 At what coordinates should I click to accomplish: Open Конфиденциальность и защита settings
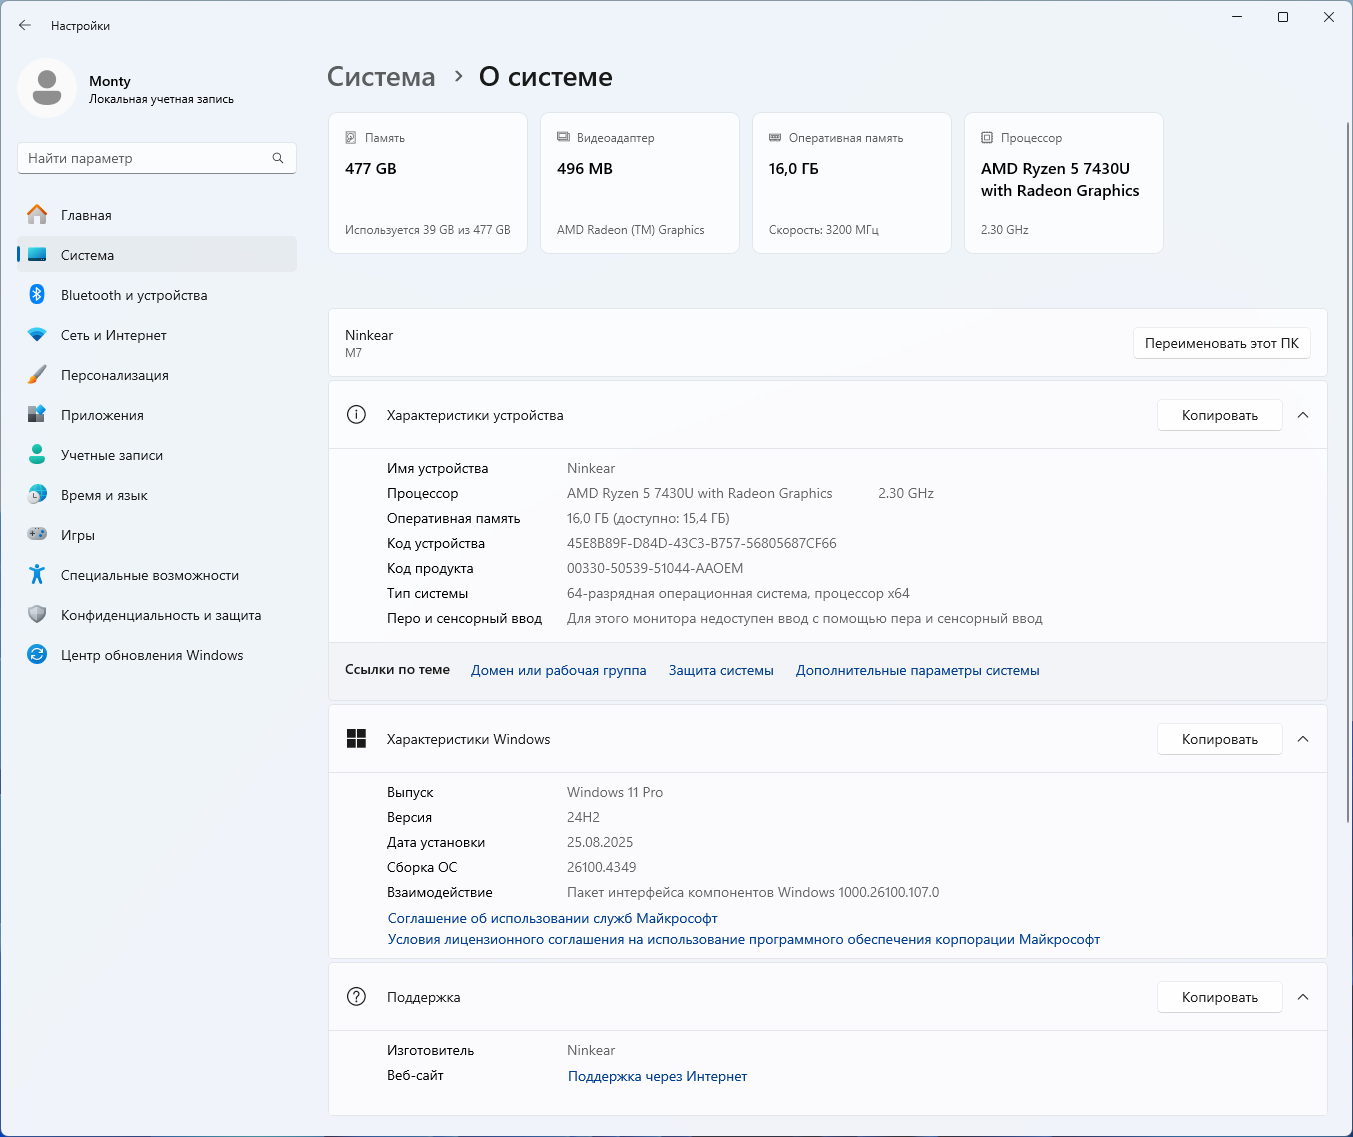click(x=157, y=615)
